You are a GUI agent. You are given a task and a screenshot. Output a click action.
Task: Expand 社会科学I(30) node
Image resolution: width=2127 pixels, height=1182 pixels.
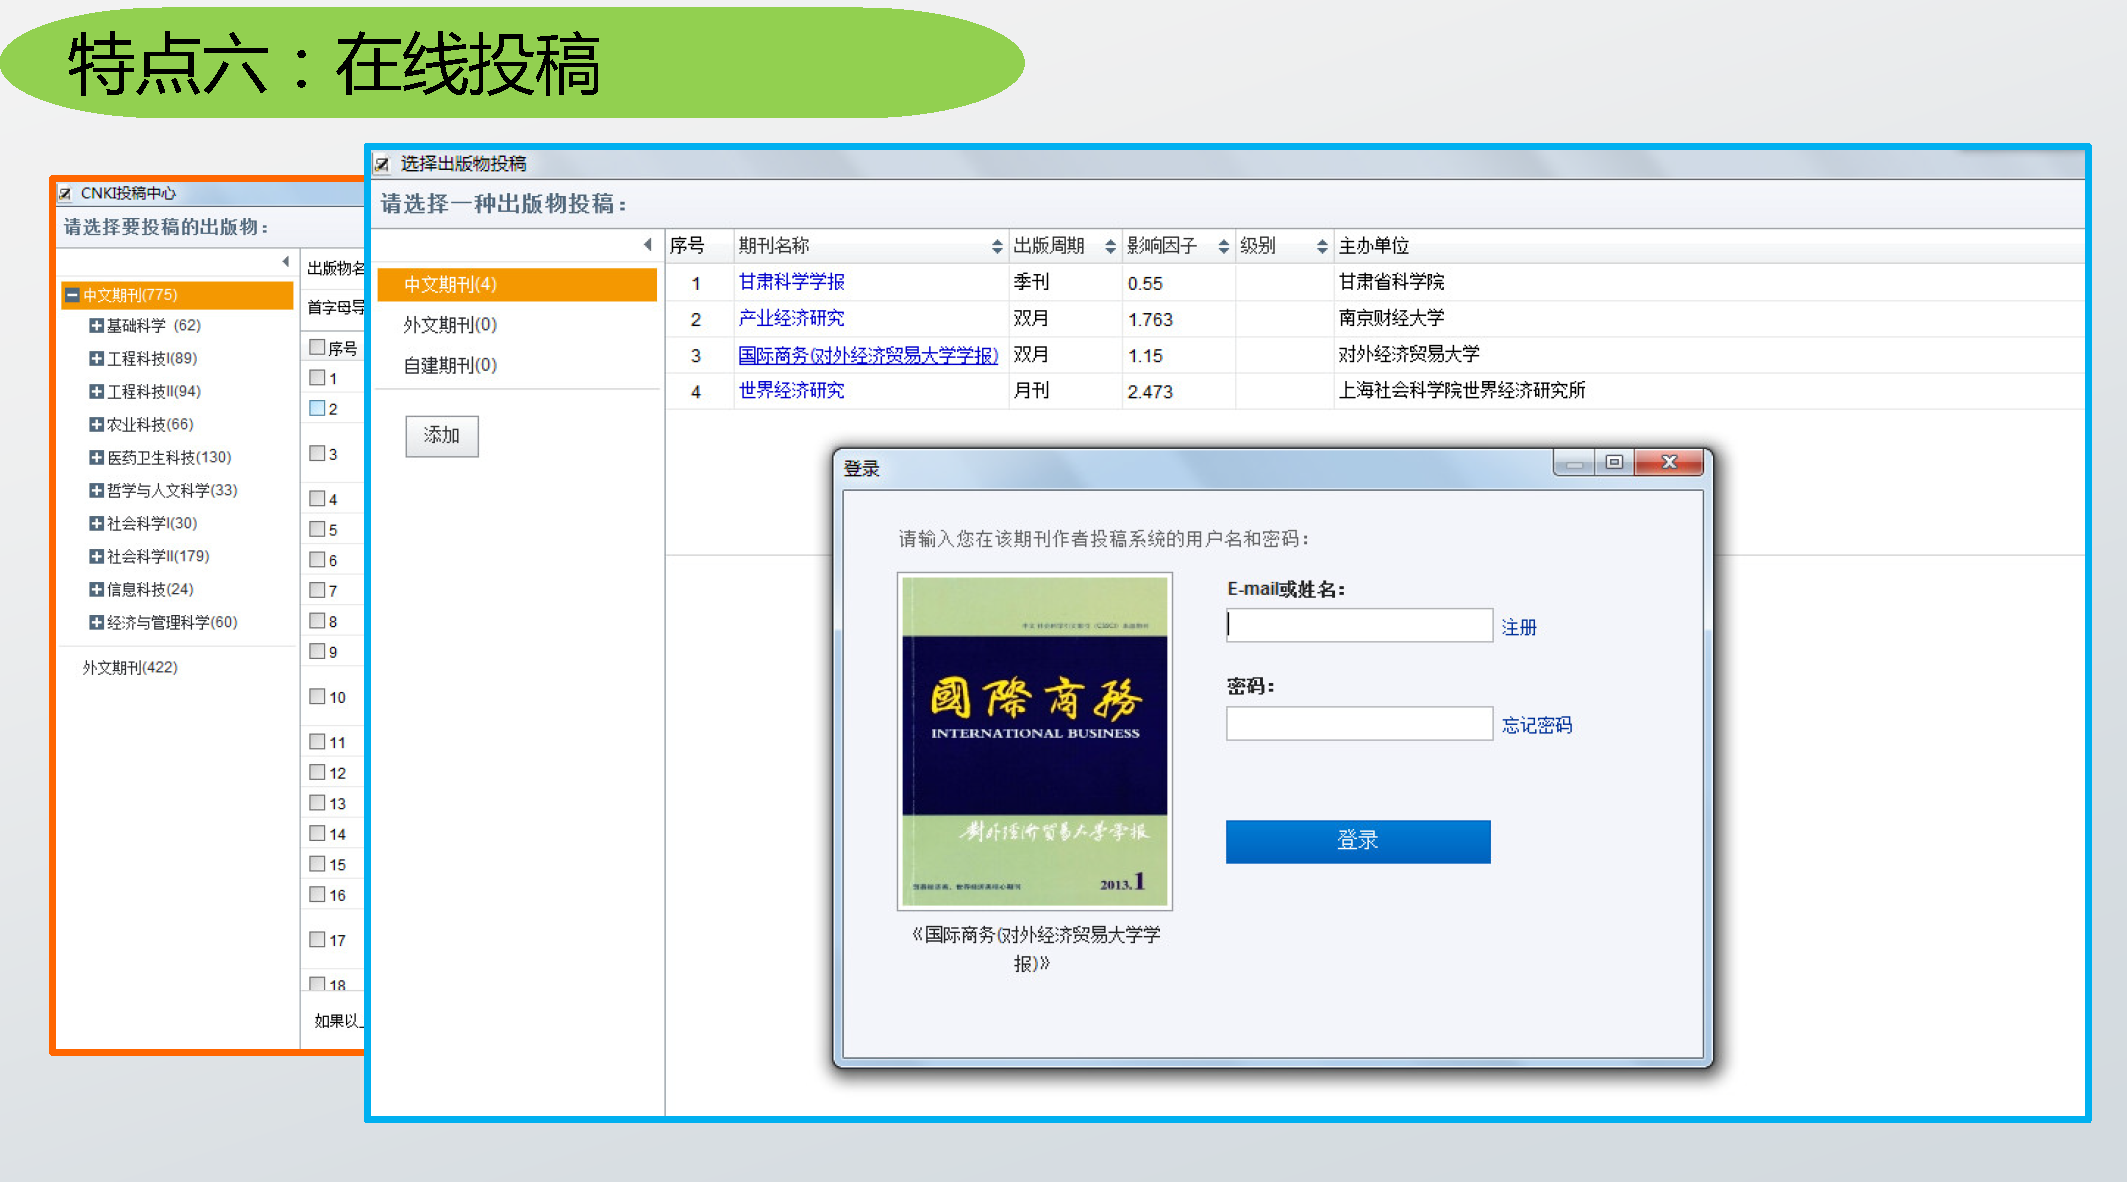(x=96, y=523)
